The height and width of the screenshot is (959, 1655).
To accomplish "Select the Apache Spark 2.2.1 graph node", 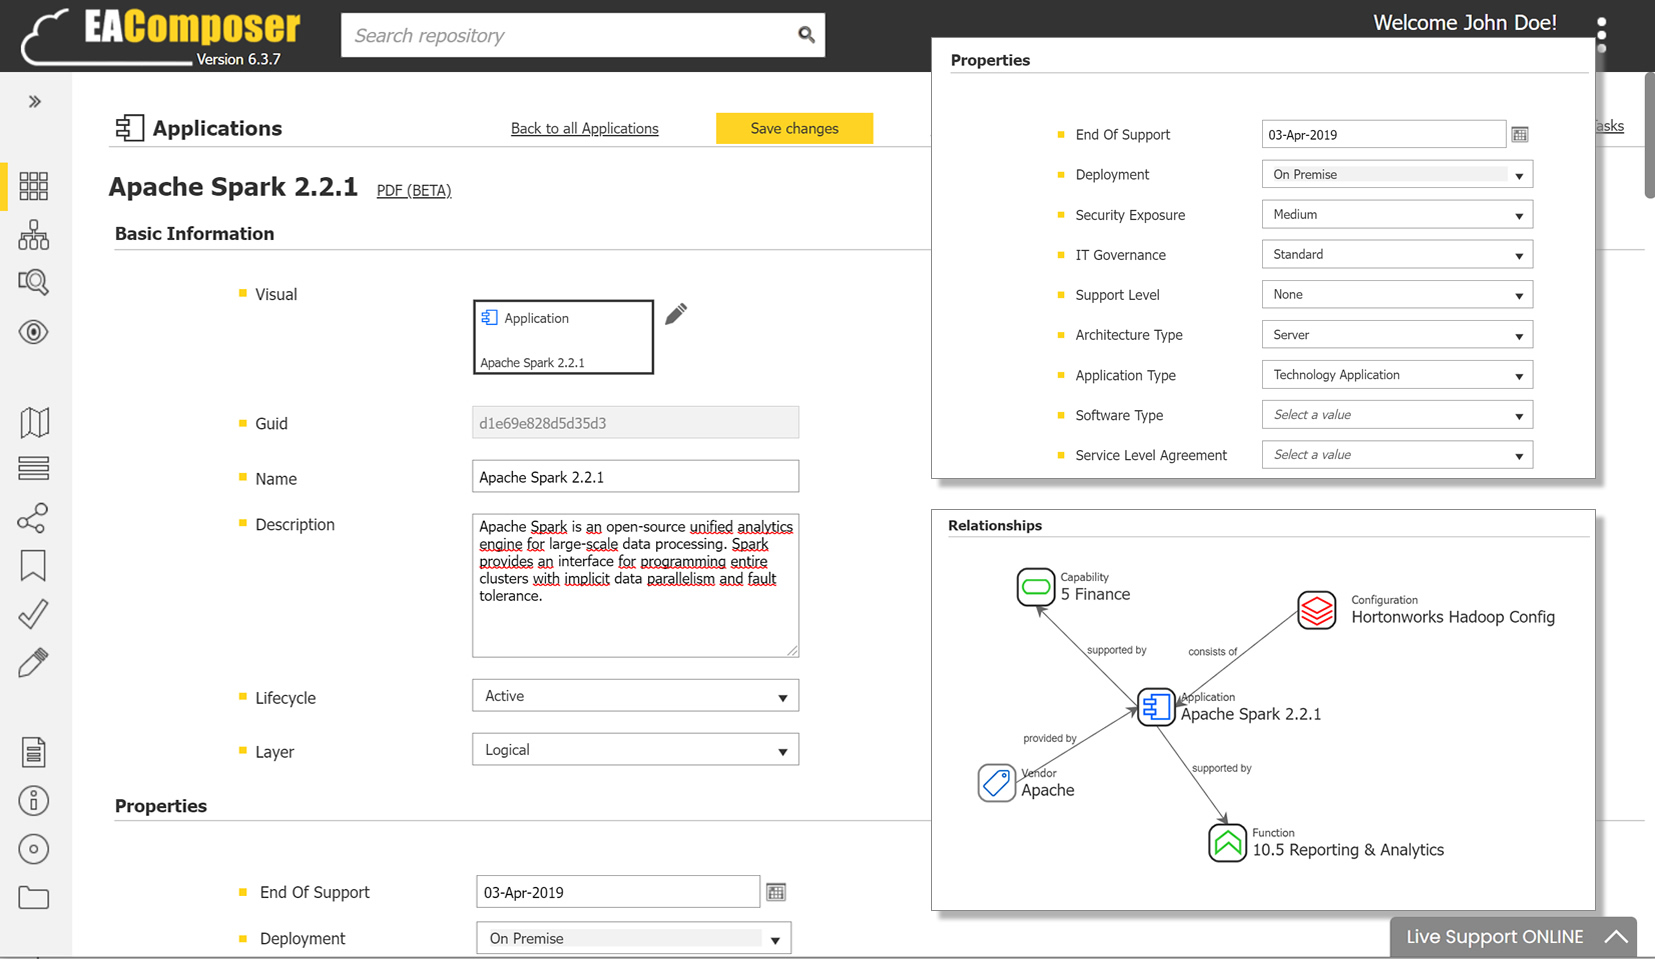I will click(1156, 707).
